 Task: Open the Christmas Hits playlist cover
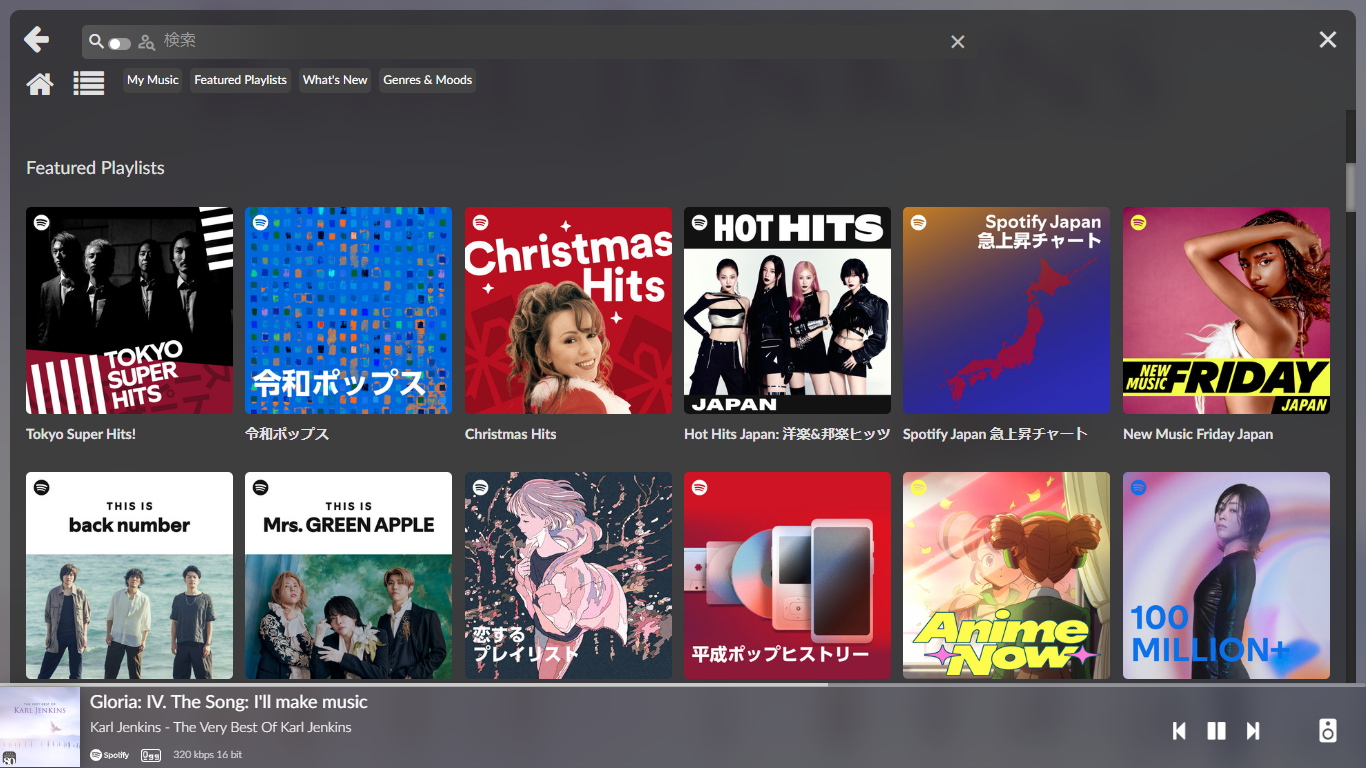tap(568, 310)
